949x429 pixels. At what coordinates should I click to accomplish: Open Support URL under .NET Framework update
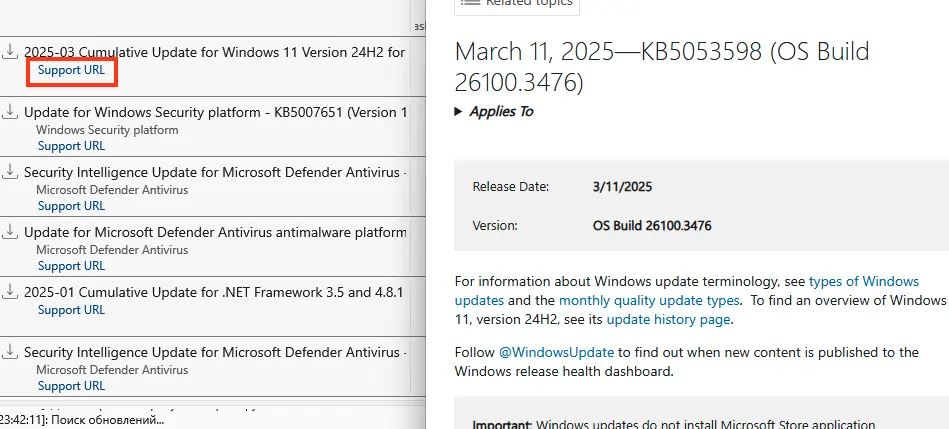[x=71, y=310]
